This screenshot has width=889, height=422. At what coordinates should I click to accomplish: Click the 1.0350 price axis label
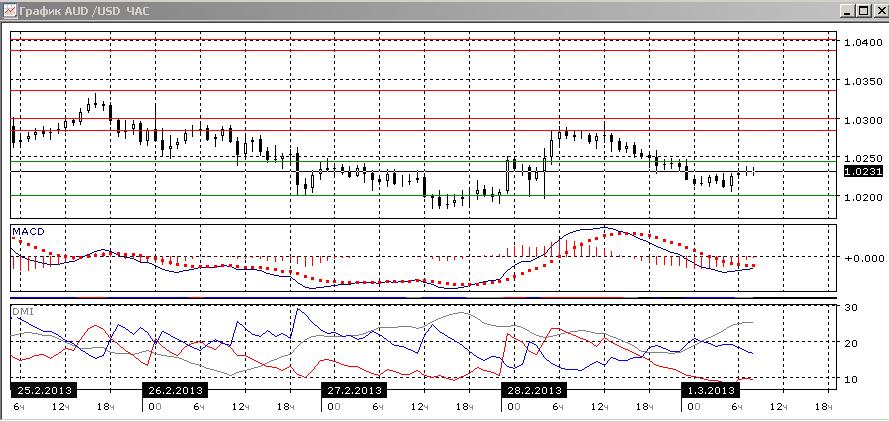[x=862, y=81]
